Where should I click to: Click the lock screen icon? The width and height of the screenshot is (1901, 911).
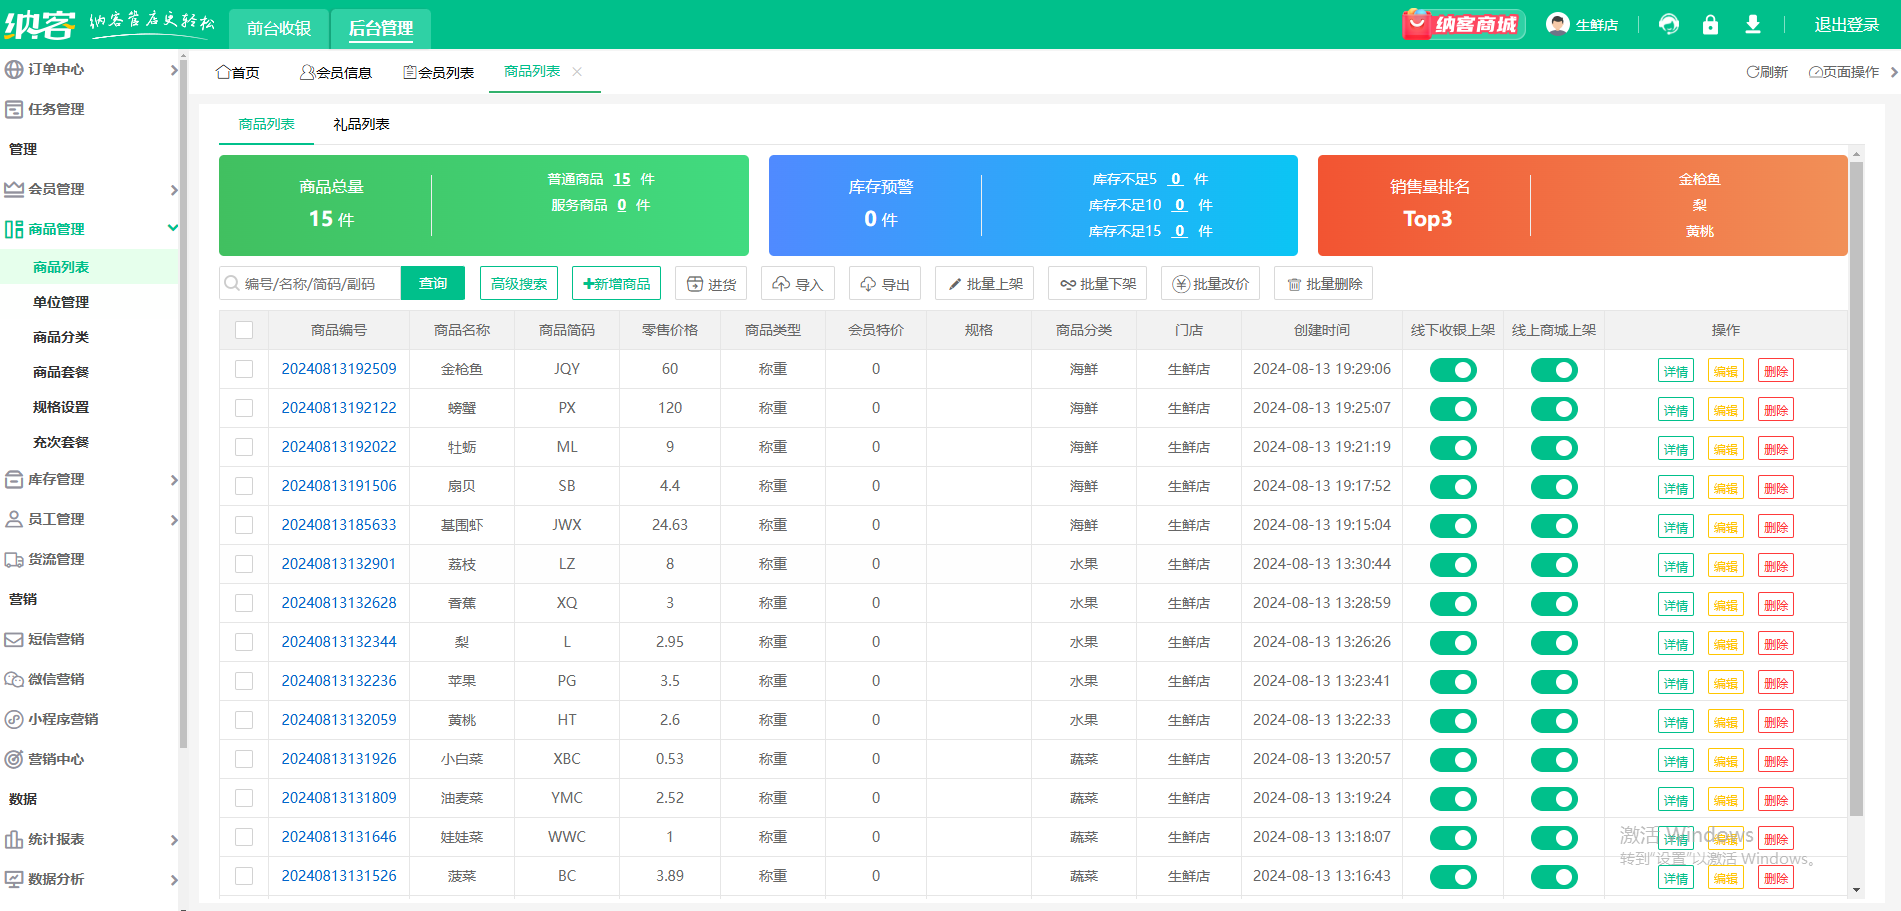click(x=1710, y=24)
